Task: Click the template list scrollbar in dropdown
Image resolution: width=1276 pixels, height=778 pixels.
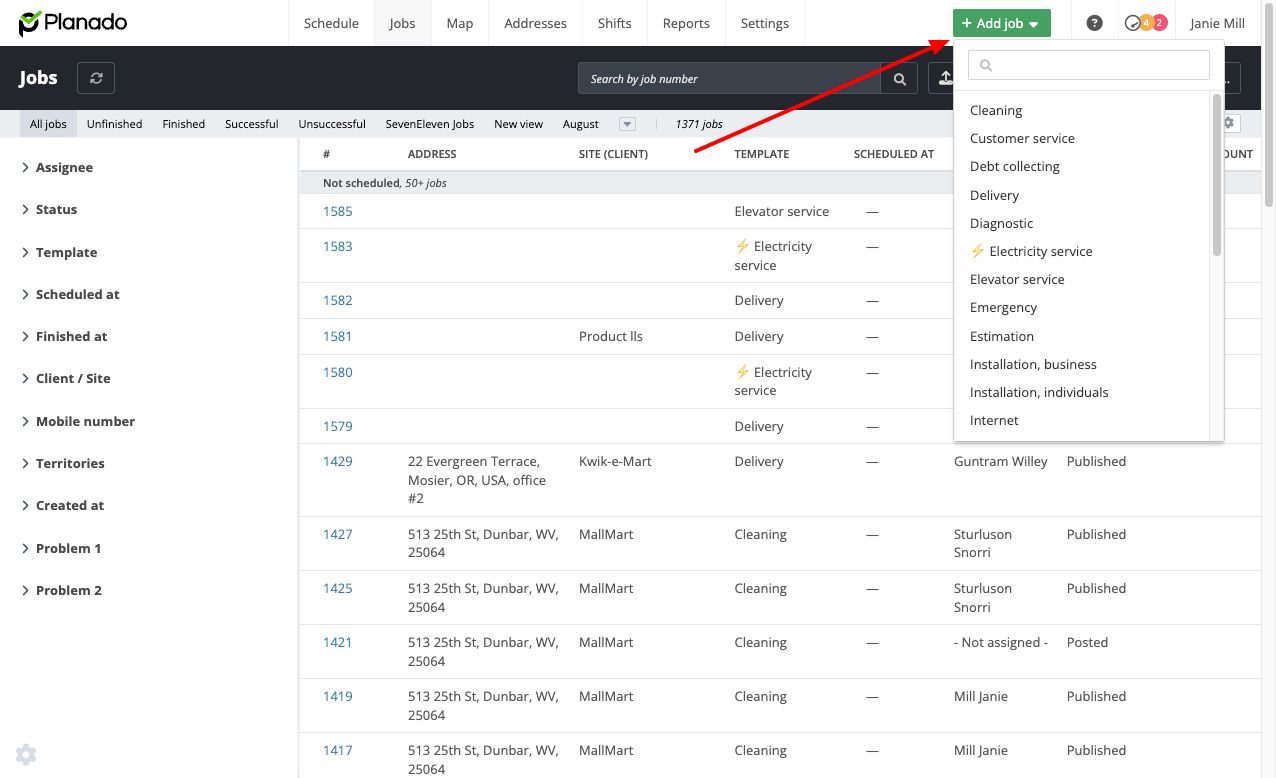Action: 1217,175
